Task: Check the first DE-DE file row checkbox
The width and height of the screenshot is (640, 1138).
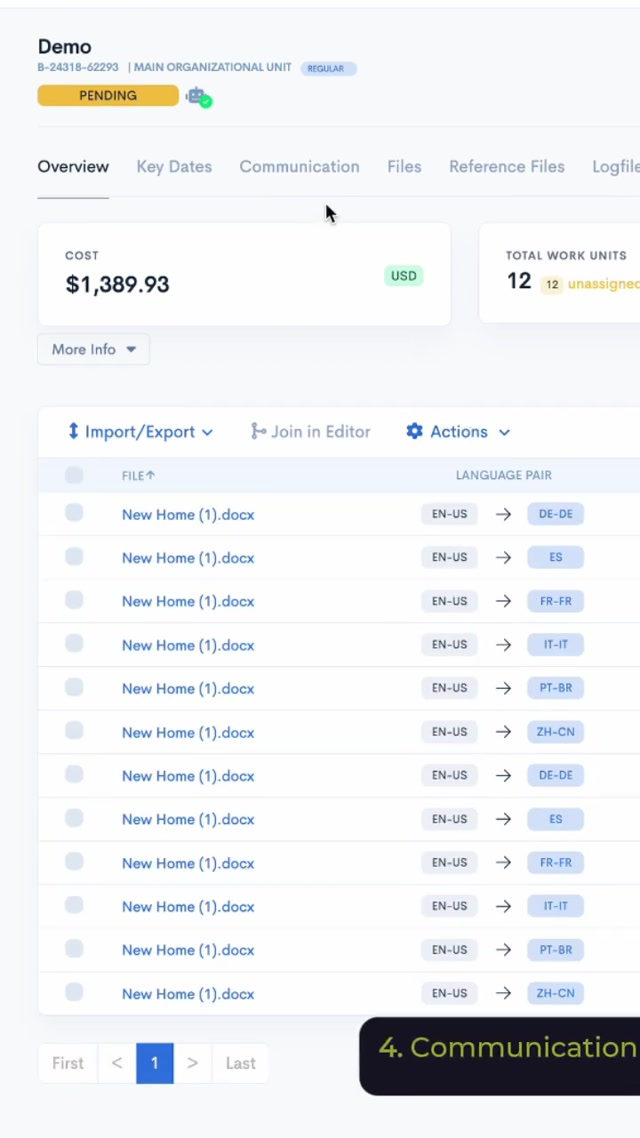Action: 74,513
